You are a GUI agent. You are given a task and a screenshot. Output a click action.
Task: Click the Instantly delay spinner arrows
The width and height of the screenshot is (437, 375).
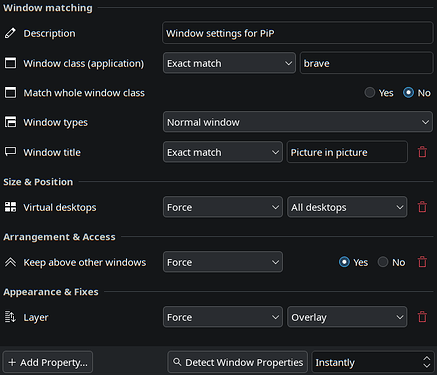[426, 362]
